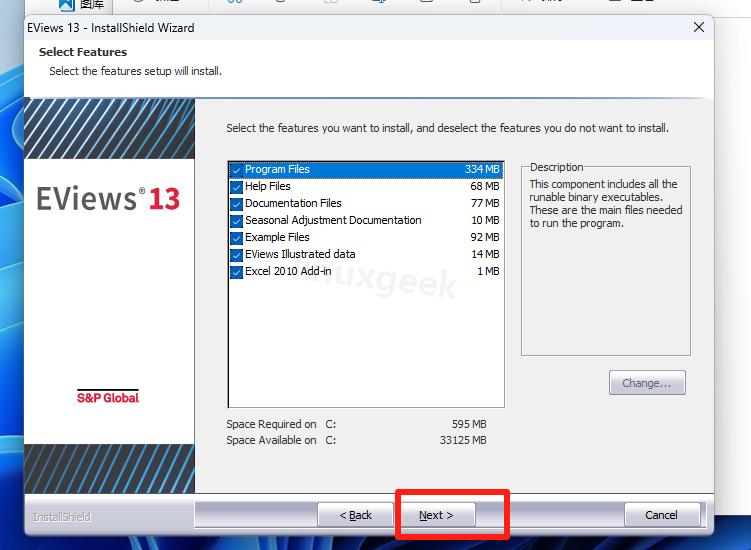Viewport: 751px width, 550px height.
Task: Select the Program Files row label
Action: (277, 170)
